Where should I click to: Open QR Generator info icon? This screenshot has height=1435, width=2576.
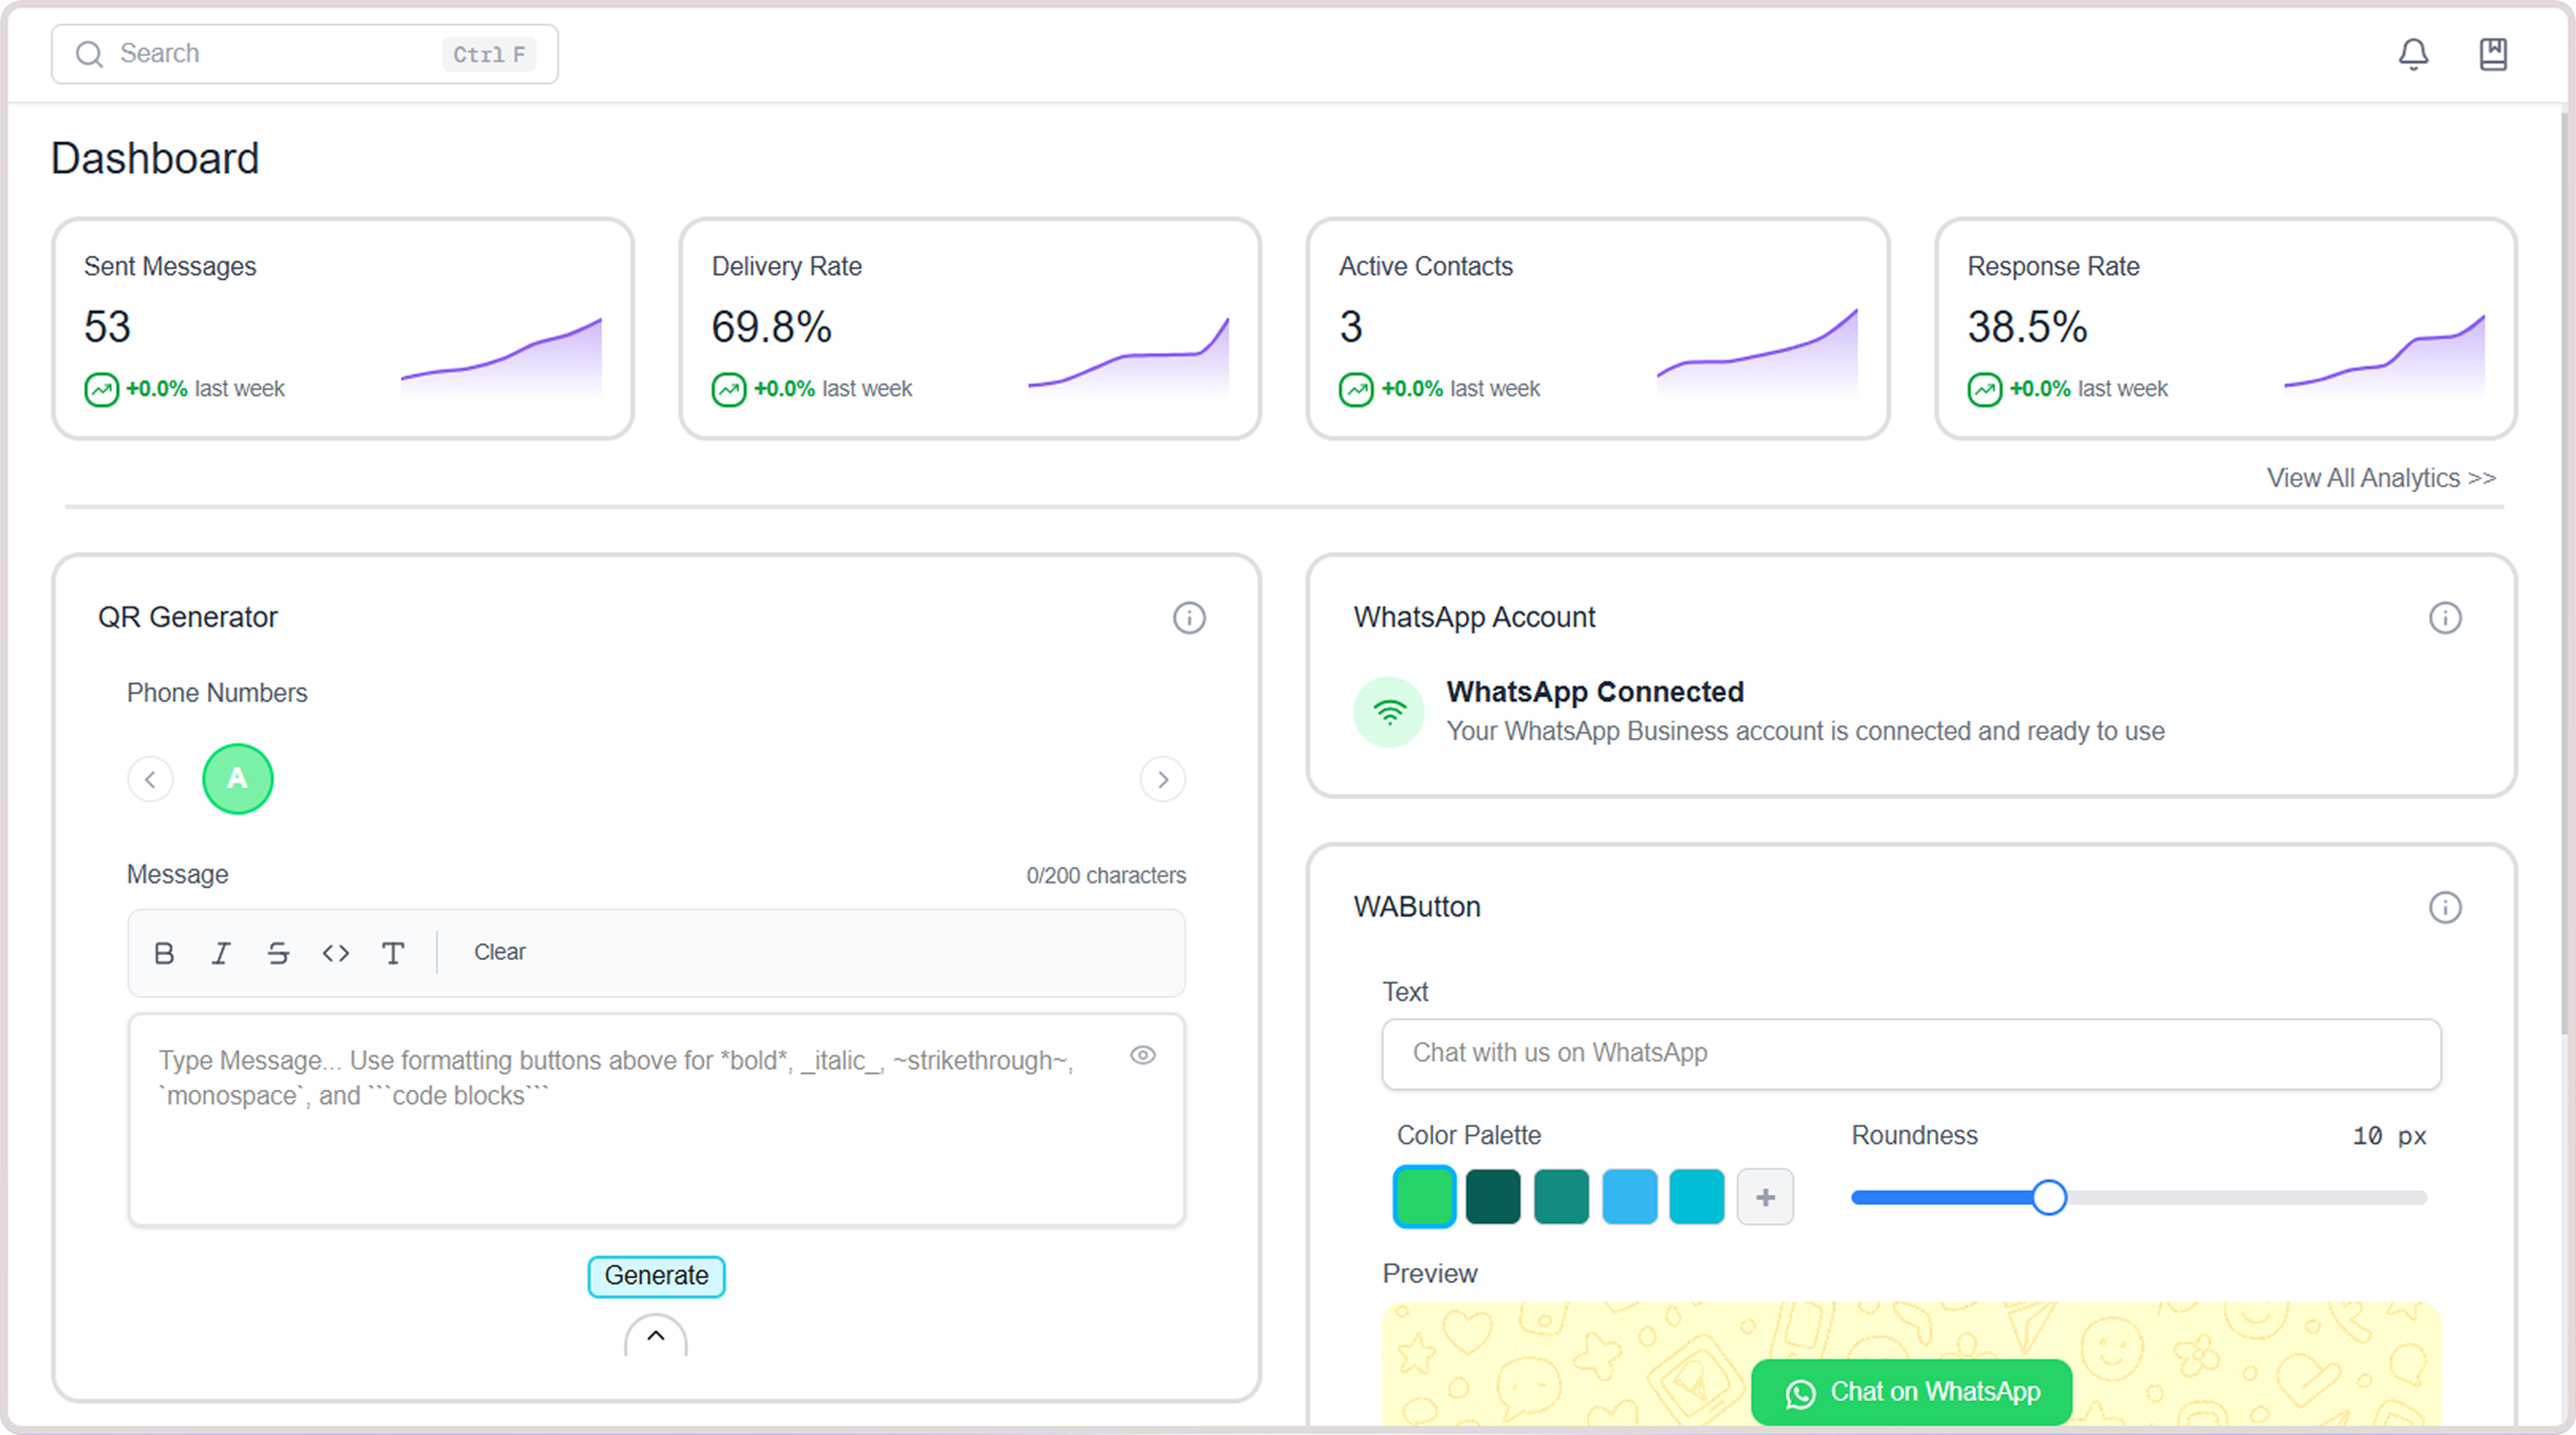click(1189, 618)
